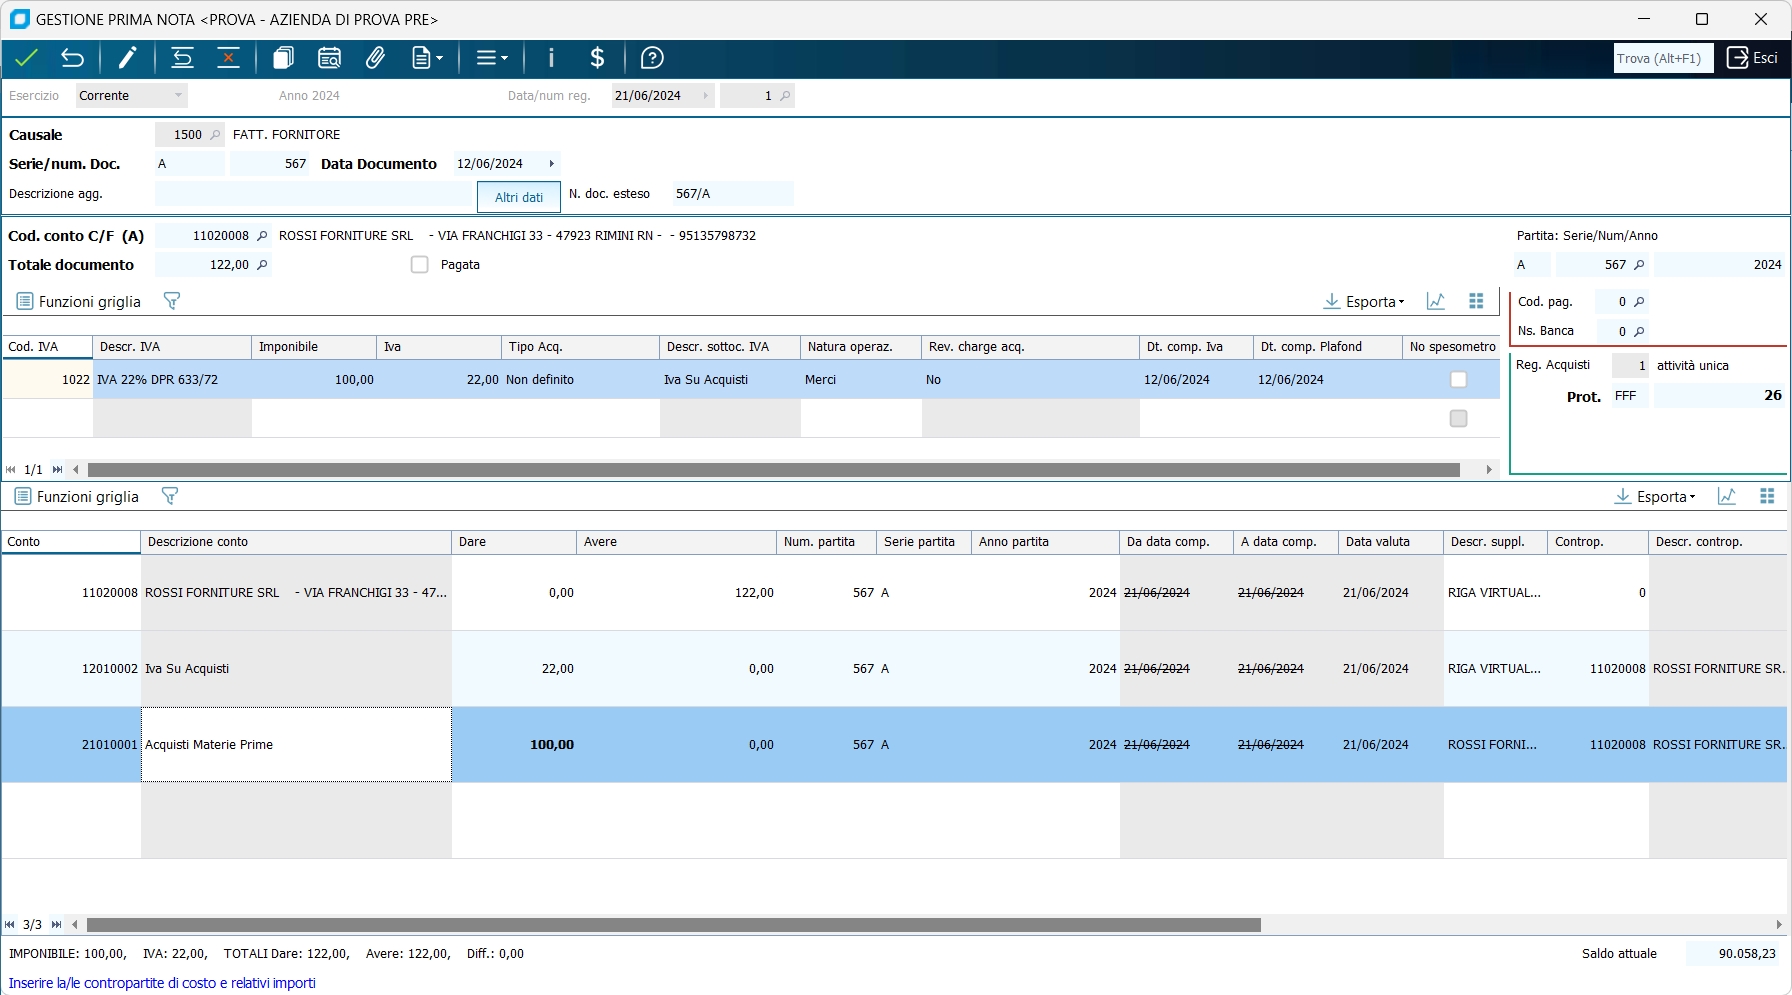Tick the No spesometro checkbox on empty row
Screen dimensions: 1792x995
point(1458,418)
